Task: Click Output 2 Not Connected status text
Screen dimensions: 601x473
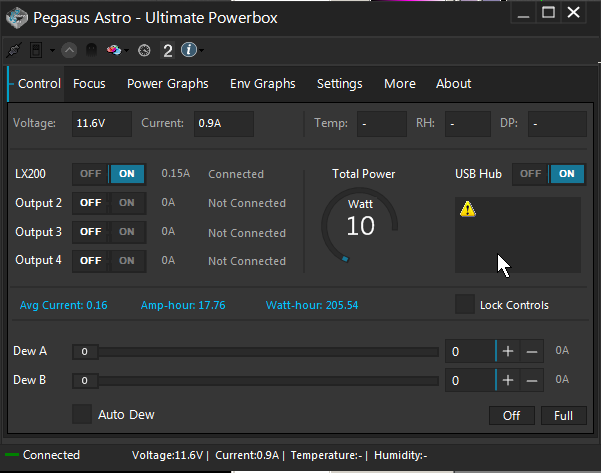Action: pyautogui.click(x=247, y=203)
